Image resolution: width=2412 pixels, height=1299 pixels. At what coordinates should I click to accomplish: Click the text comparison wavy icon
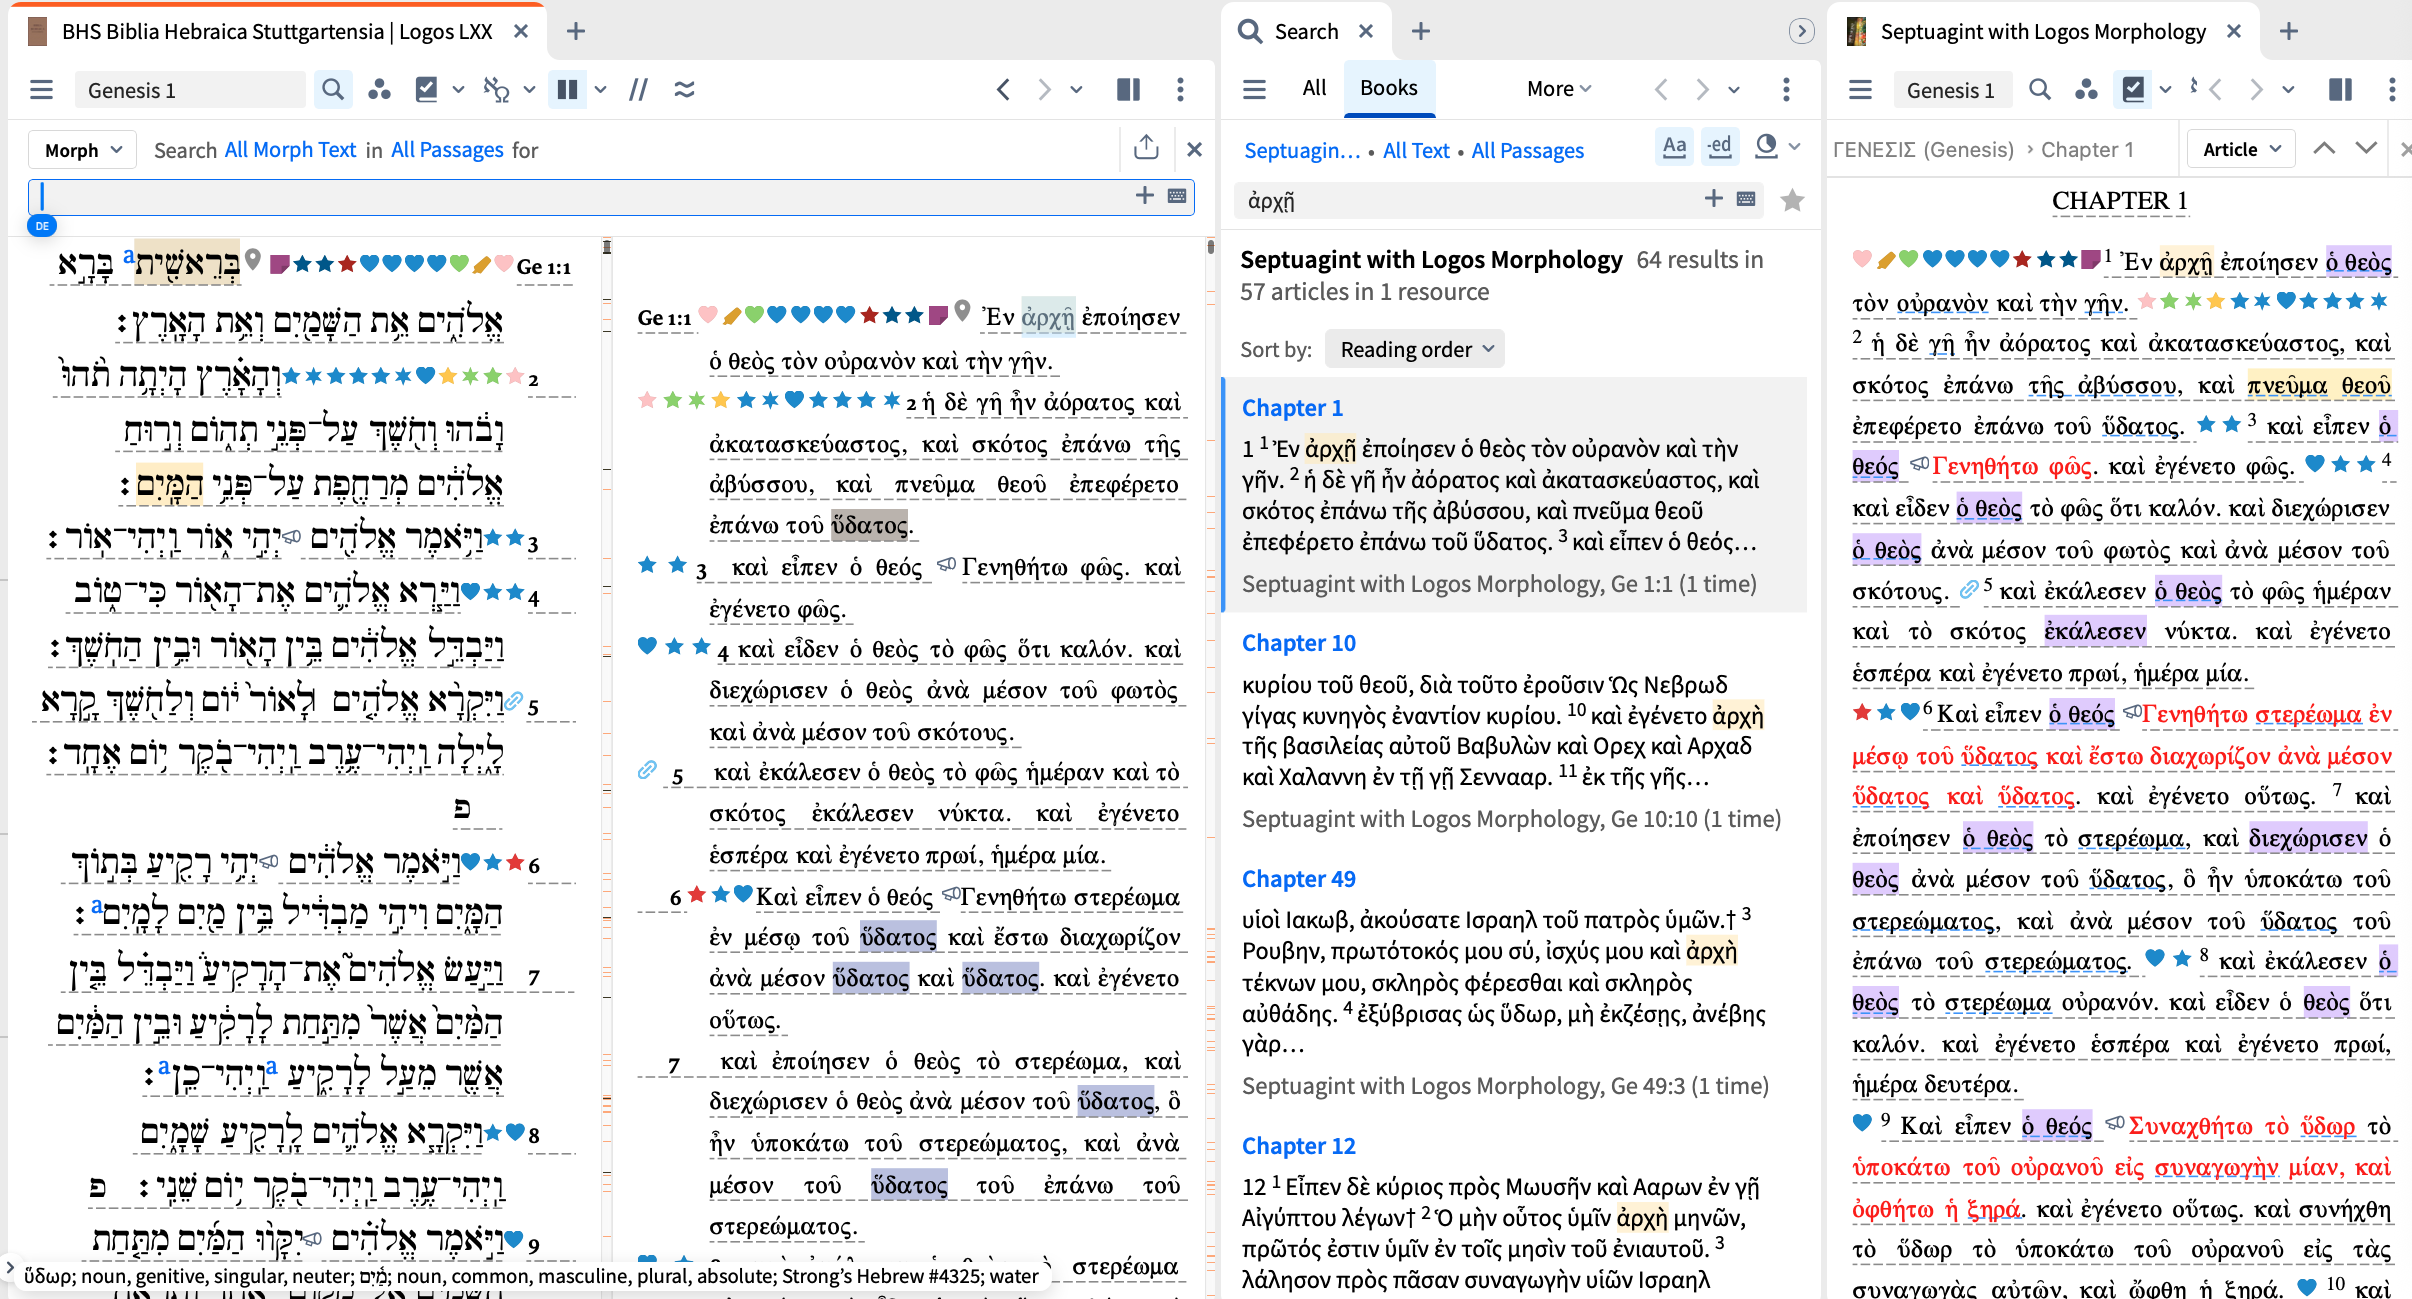[x=685, y=90]
